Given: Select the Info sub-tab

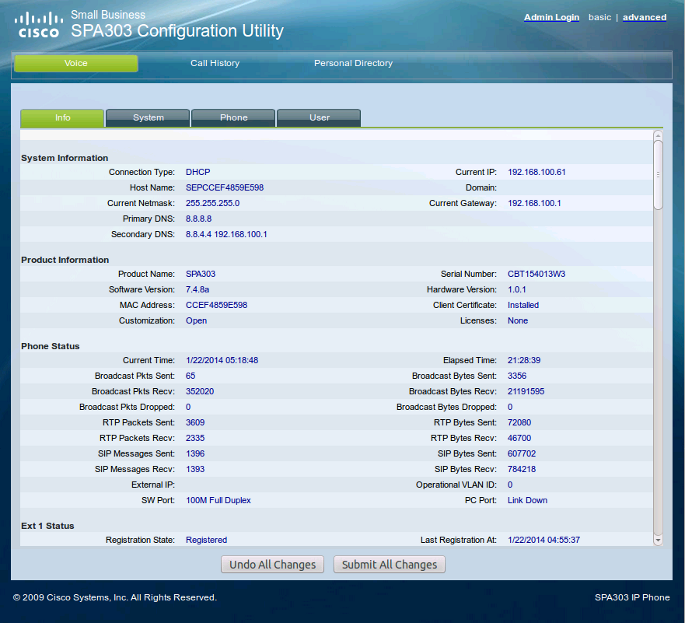Looking at the screenshot, I should [62, 118].
